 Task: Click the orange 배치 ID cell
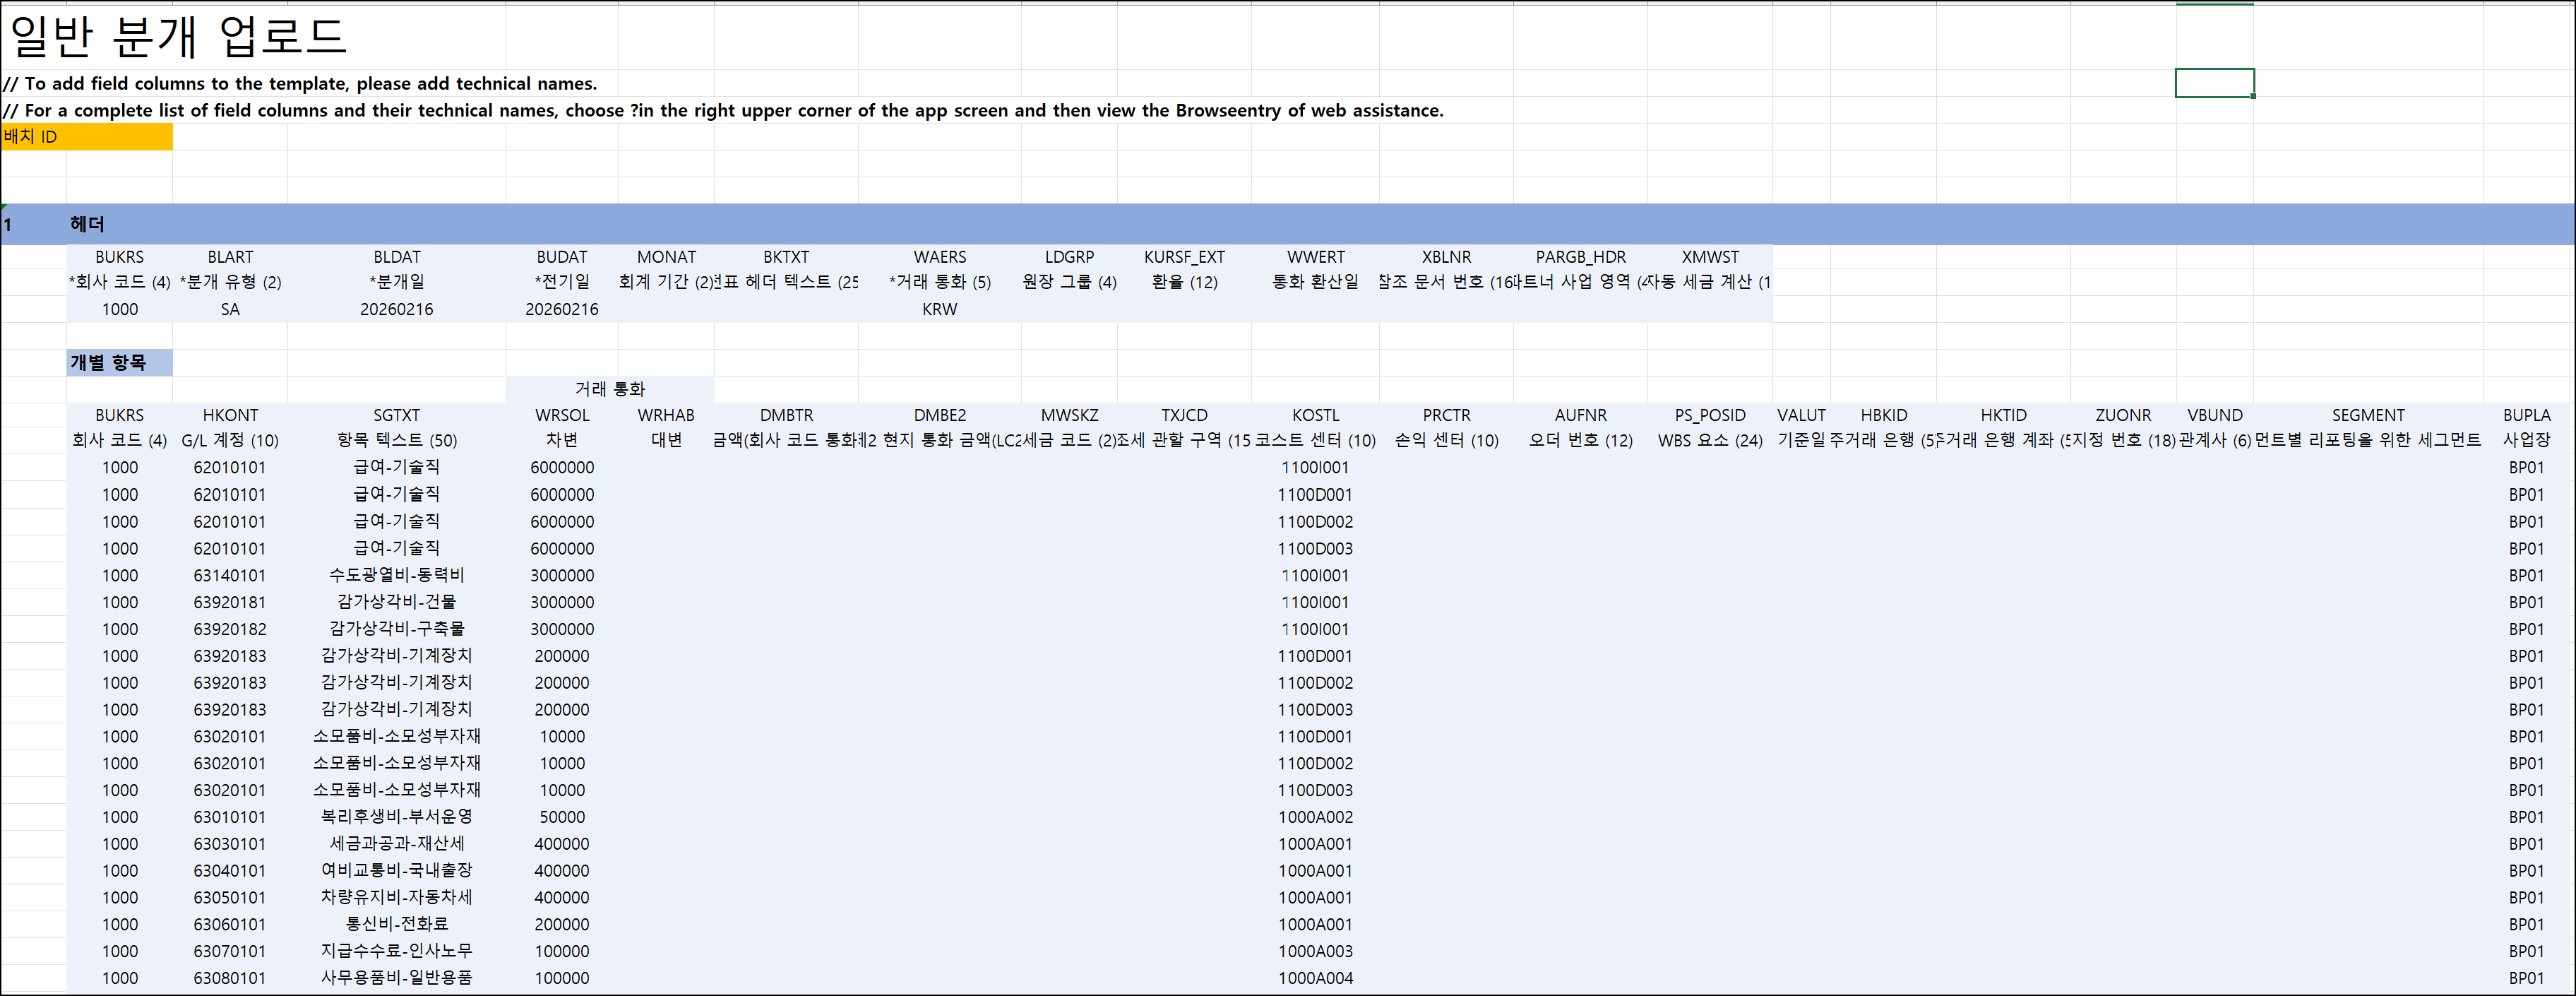click(x=86, y=137)
